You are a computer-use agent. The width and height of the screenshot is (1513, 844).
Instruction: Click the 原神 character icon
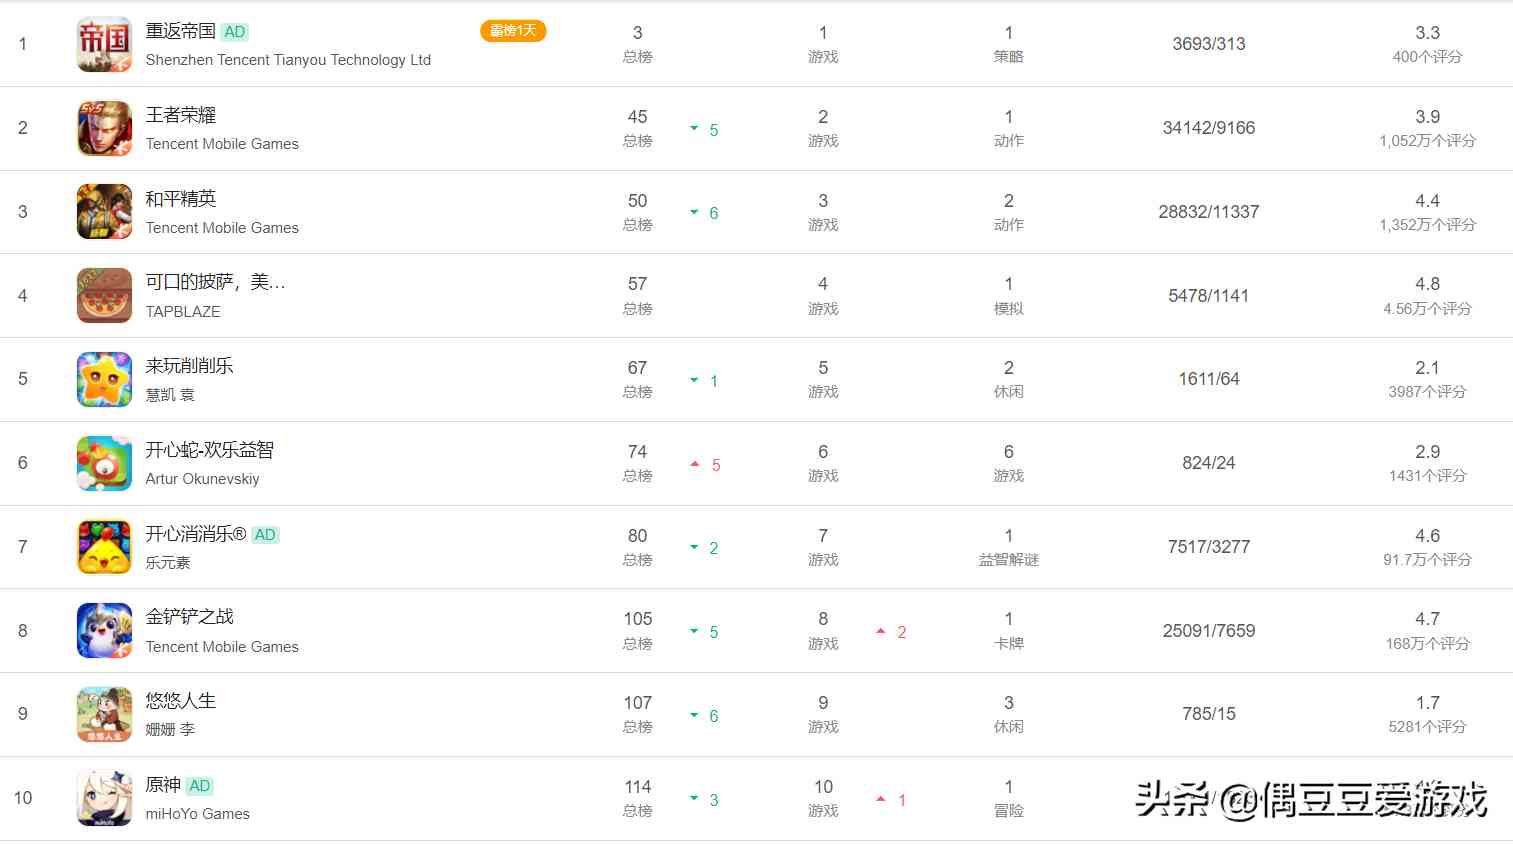tap(105, 798)
